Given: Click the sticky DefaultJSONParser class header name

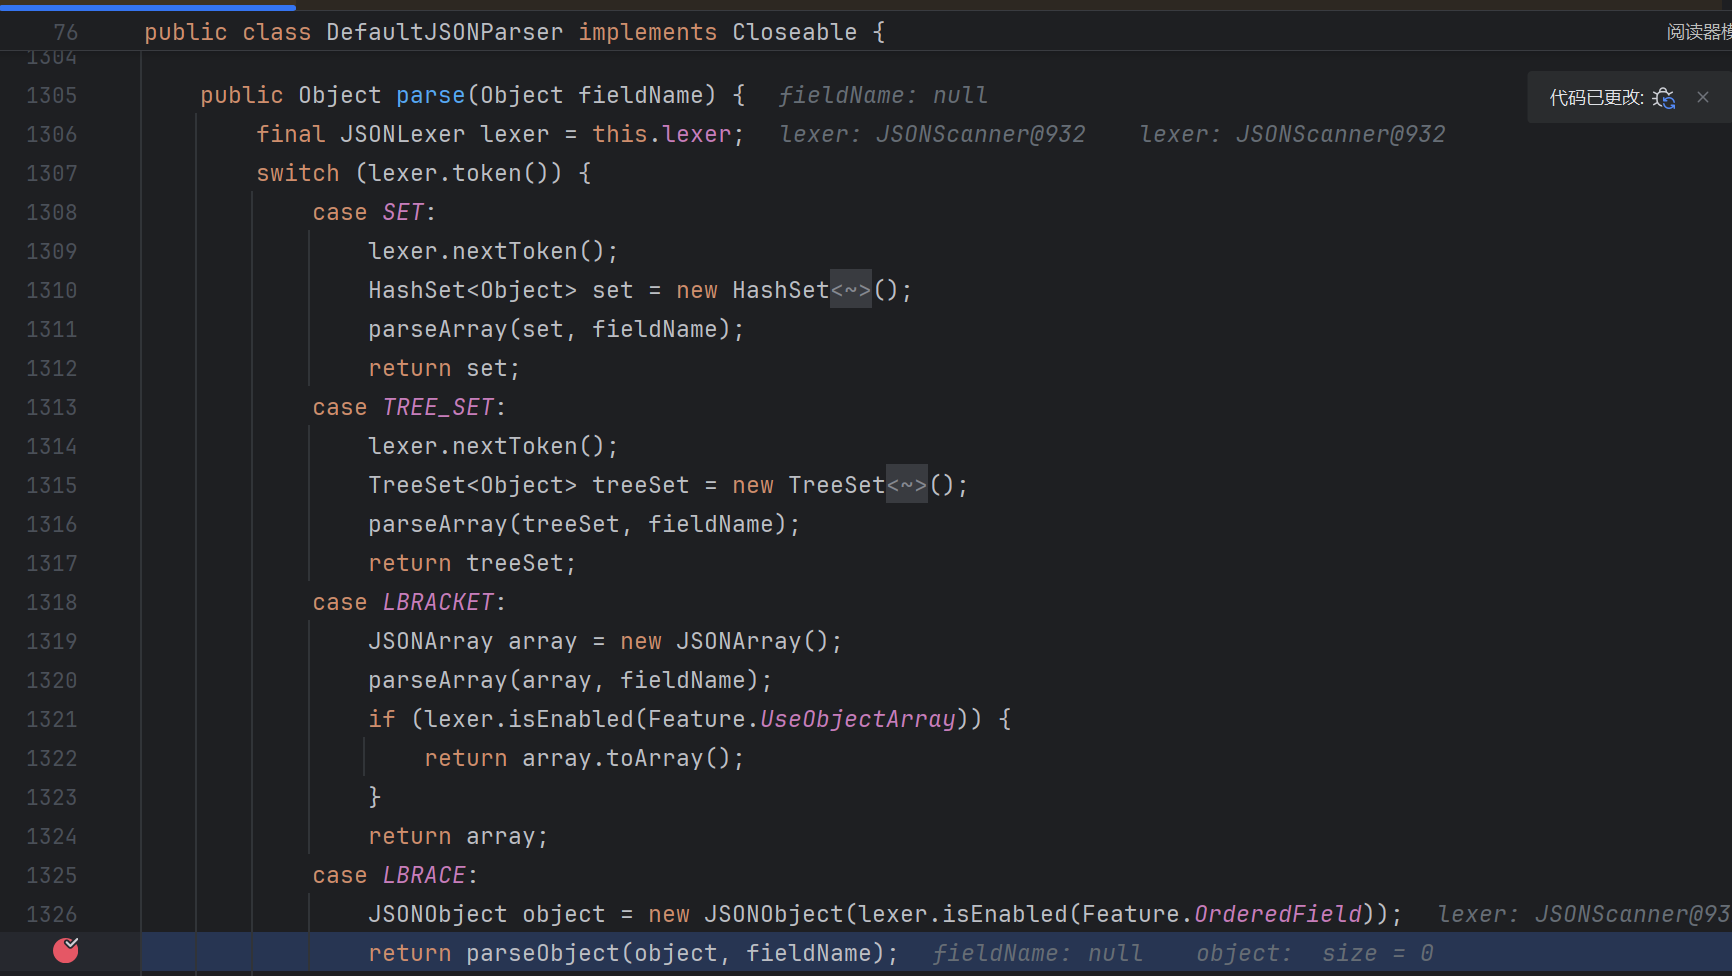Looking at the screenshot, I should tap(444, 32).
